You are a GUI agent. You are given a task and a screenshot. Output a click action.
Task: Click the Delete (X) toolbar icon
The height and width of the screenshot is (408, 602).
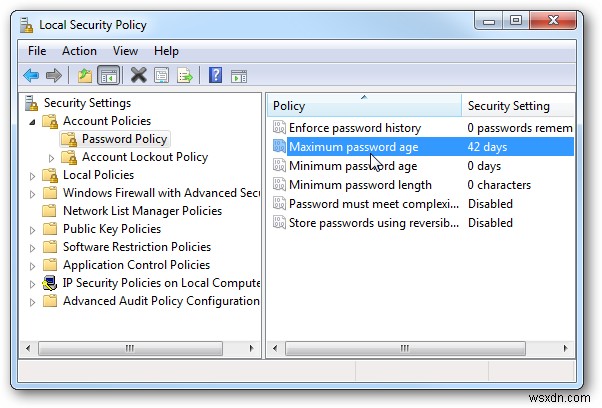[x=138, y=75]
